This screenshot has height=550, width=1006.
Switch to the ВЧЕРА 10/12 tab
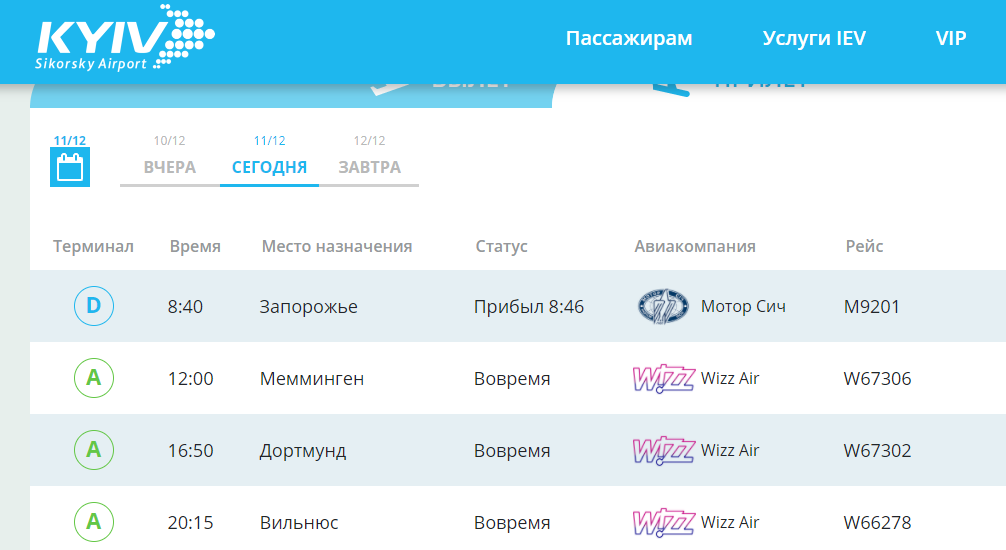(x=169, y=159)
